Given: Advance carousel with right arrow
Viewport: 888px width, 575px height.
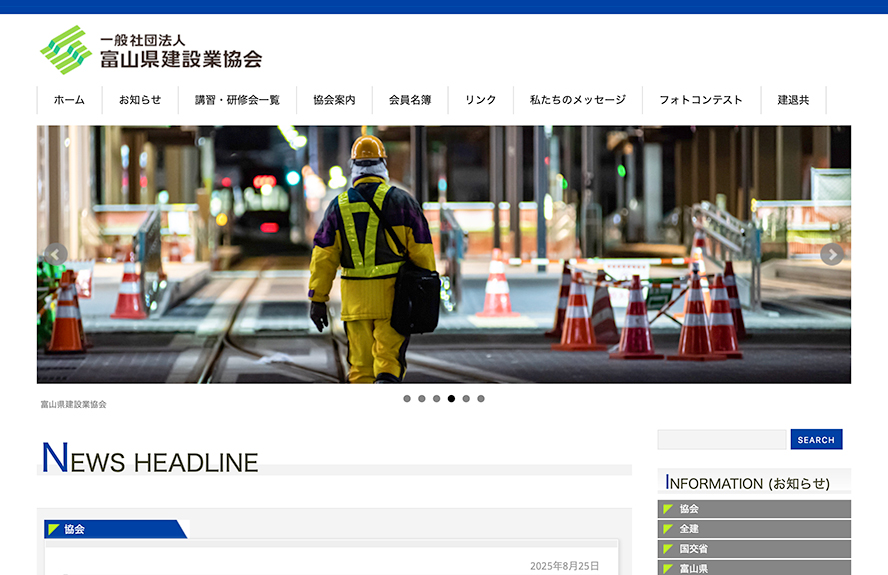Looking at the screenshot, I should point(831,255).
